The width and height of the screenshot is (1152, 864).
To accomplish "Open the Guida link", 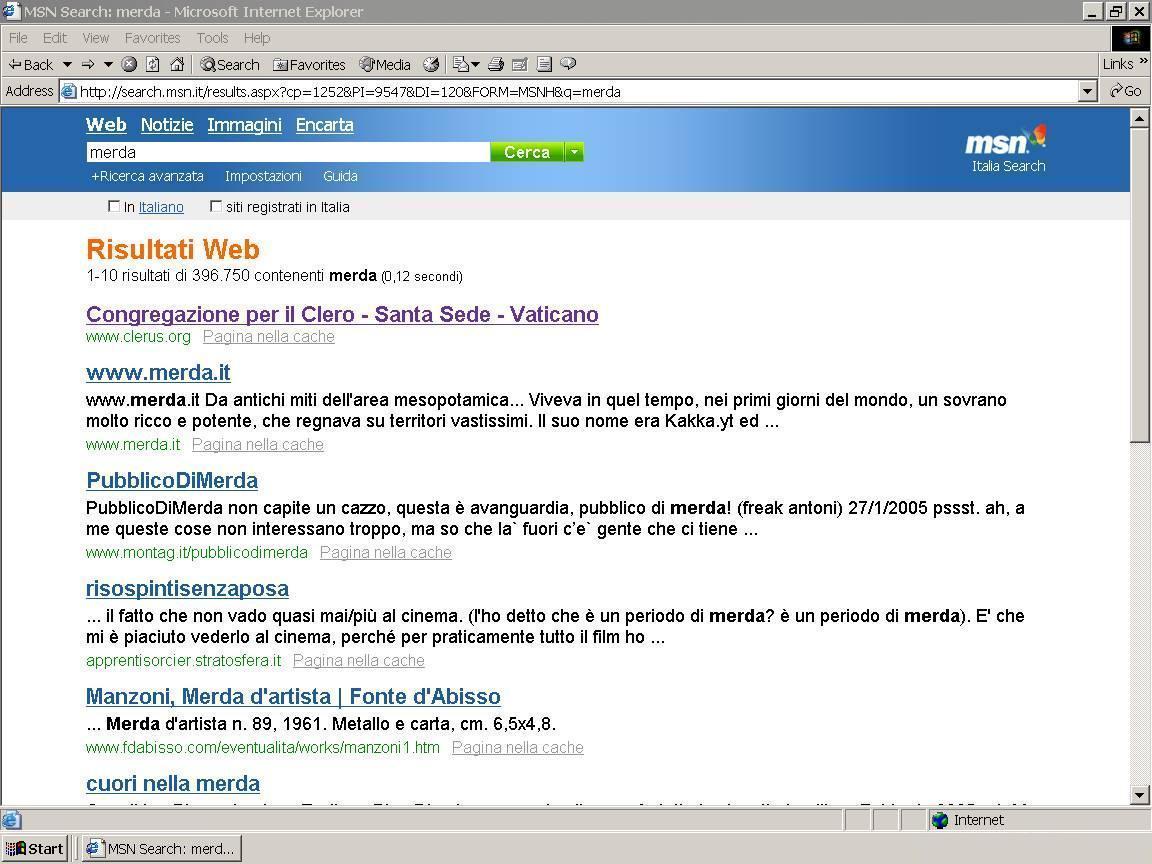I will pos(340,176).
